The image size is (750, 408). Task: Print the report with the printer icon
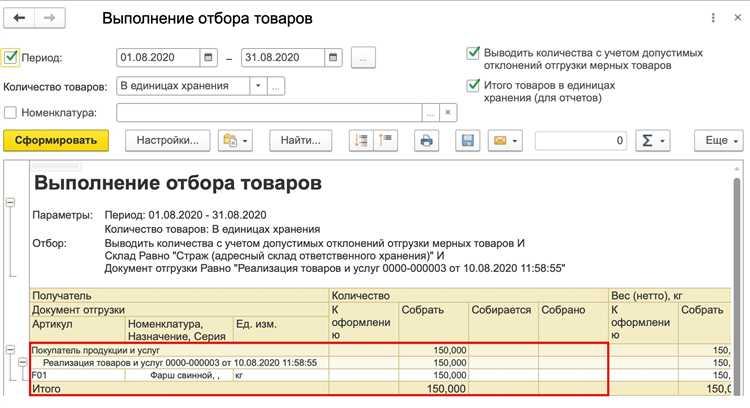click(x=426, y=141)
